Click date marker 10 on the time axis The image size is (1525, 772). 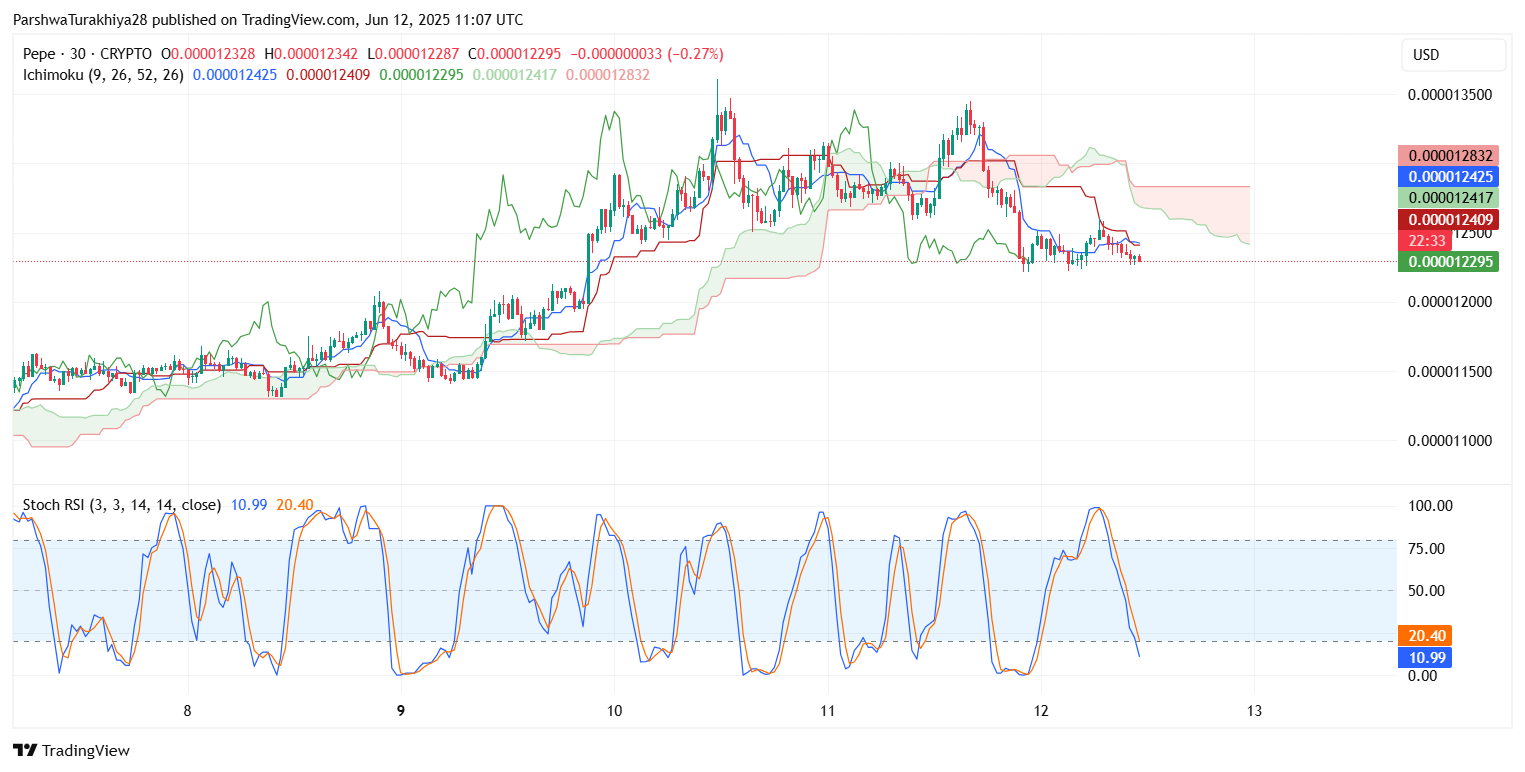pos(614,711)
